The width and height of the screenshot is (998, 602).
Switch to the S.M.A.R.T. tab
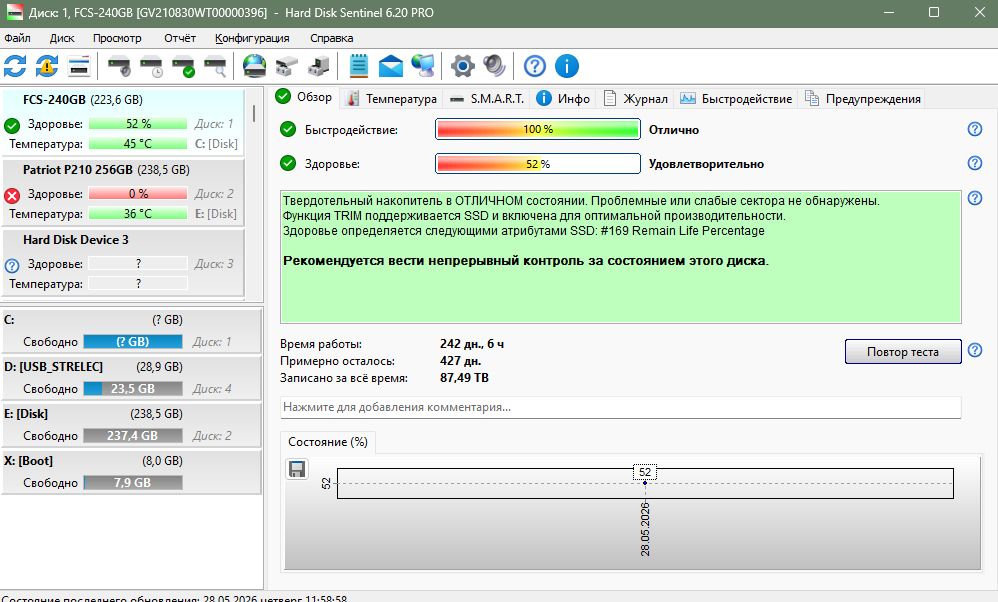pos(487,99)
